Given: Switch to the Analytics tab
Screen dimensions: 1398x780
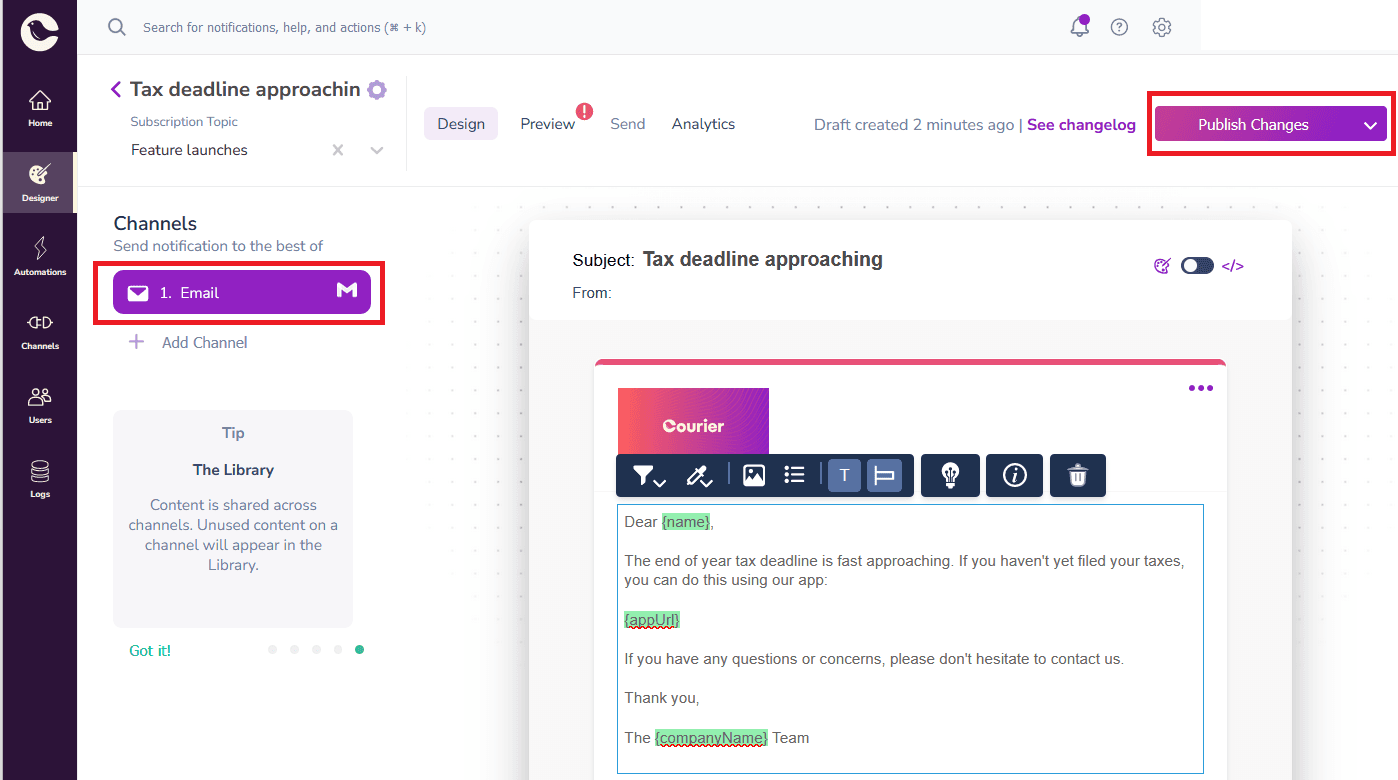Looking at the screenshot, I should 703,124.
